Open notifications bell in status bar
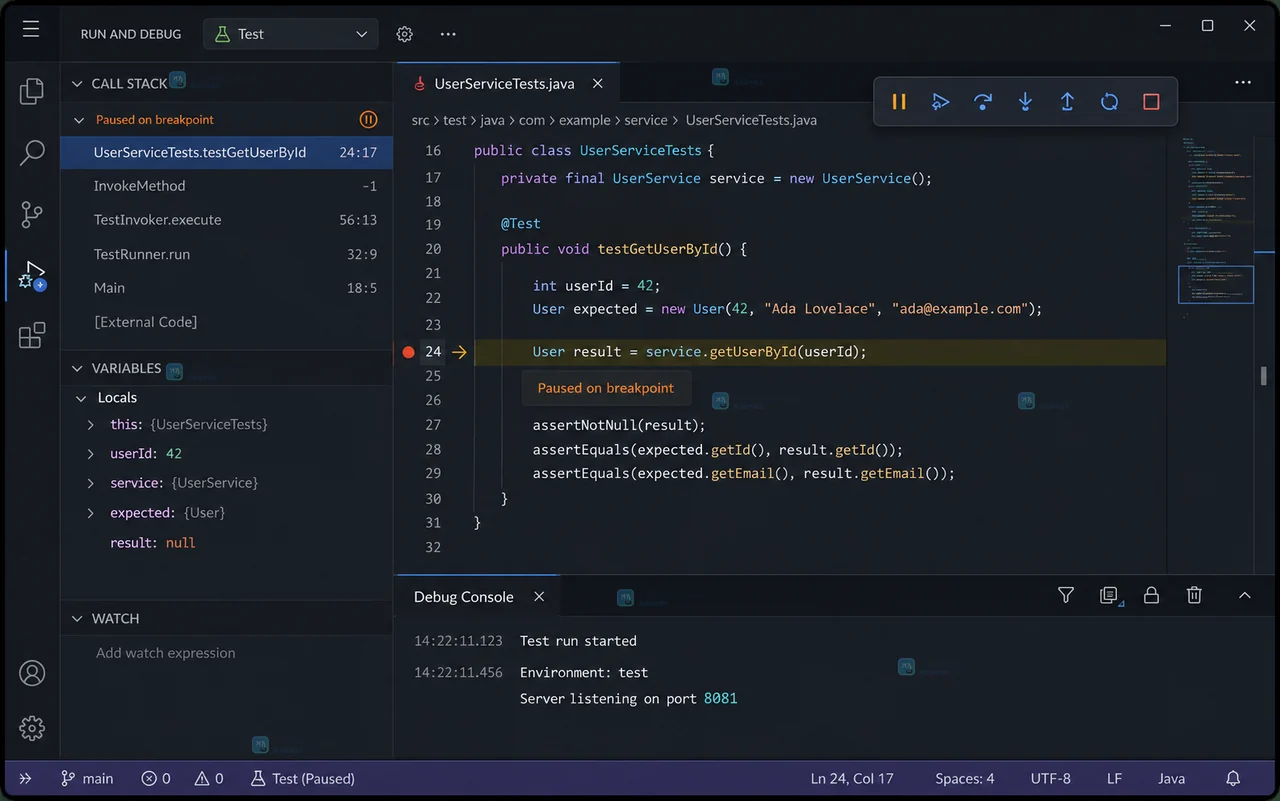This screenshot has height=801, width=1280. [1233, 778]
